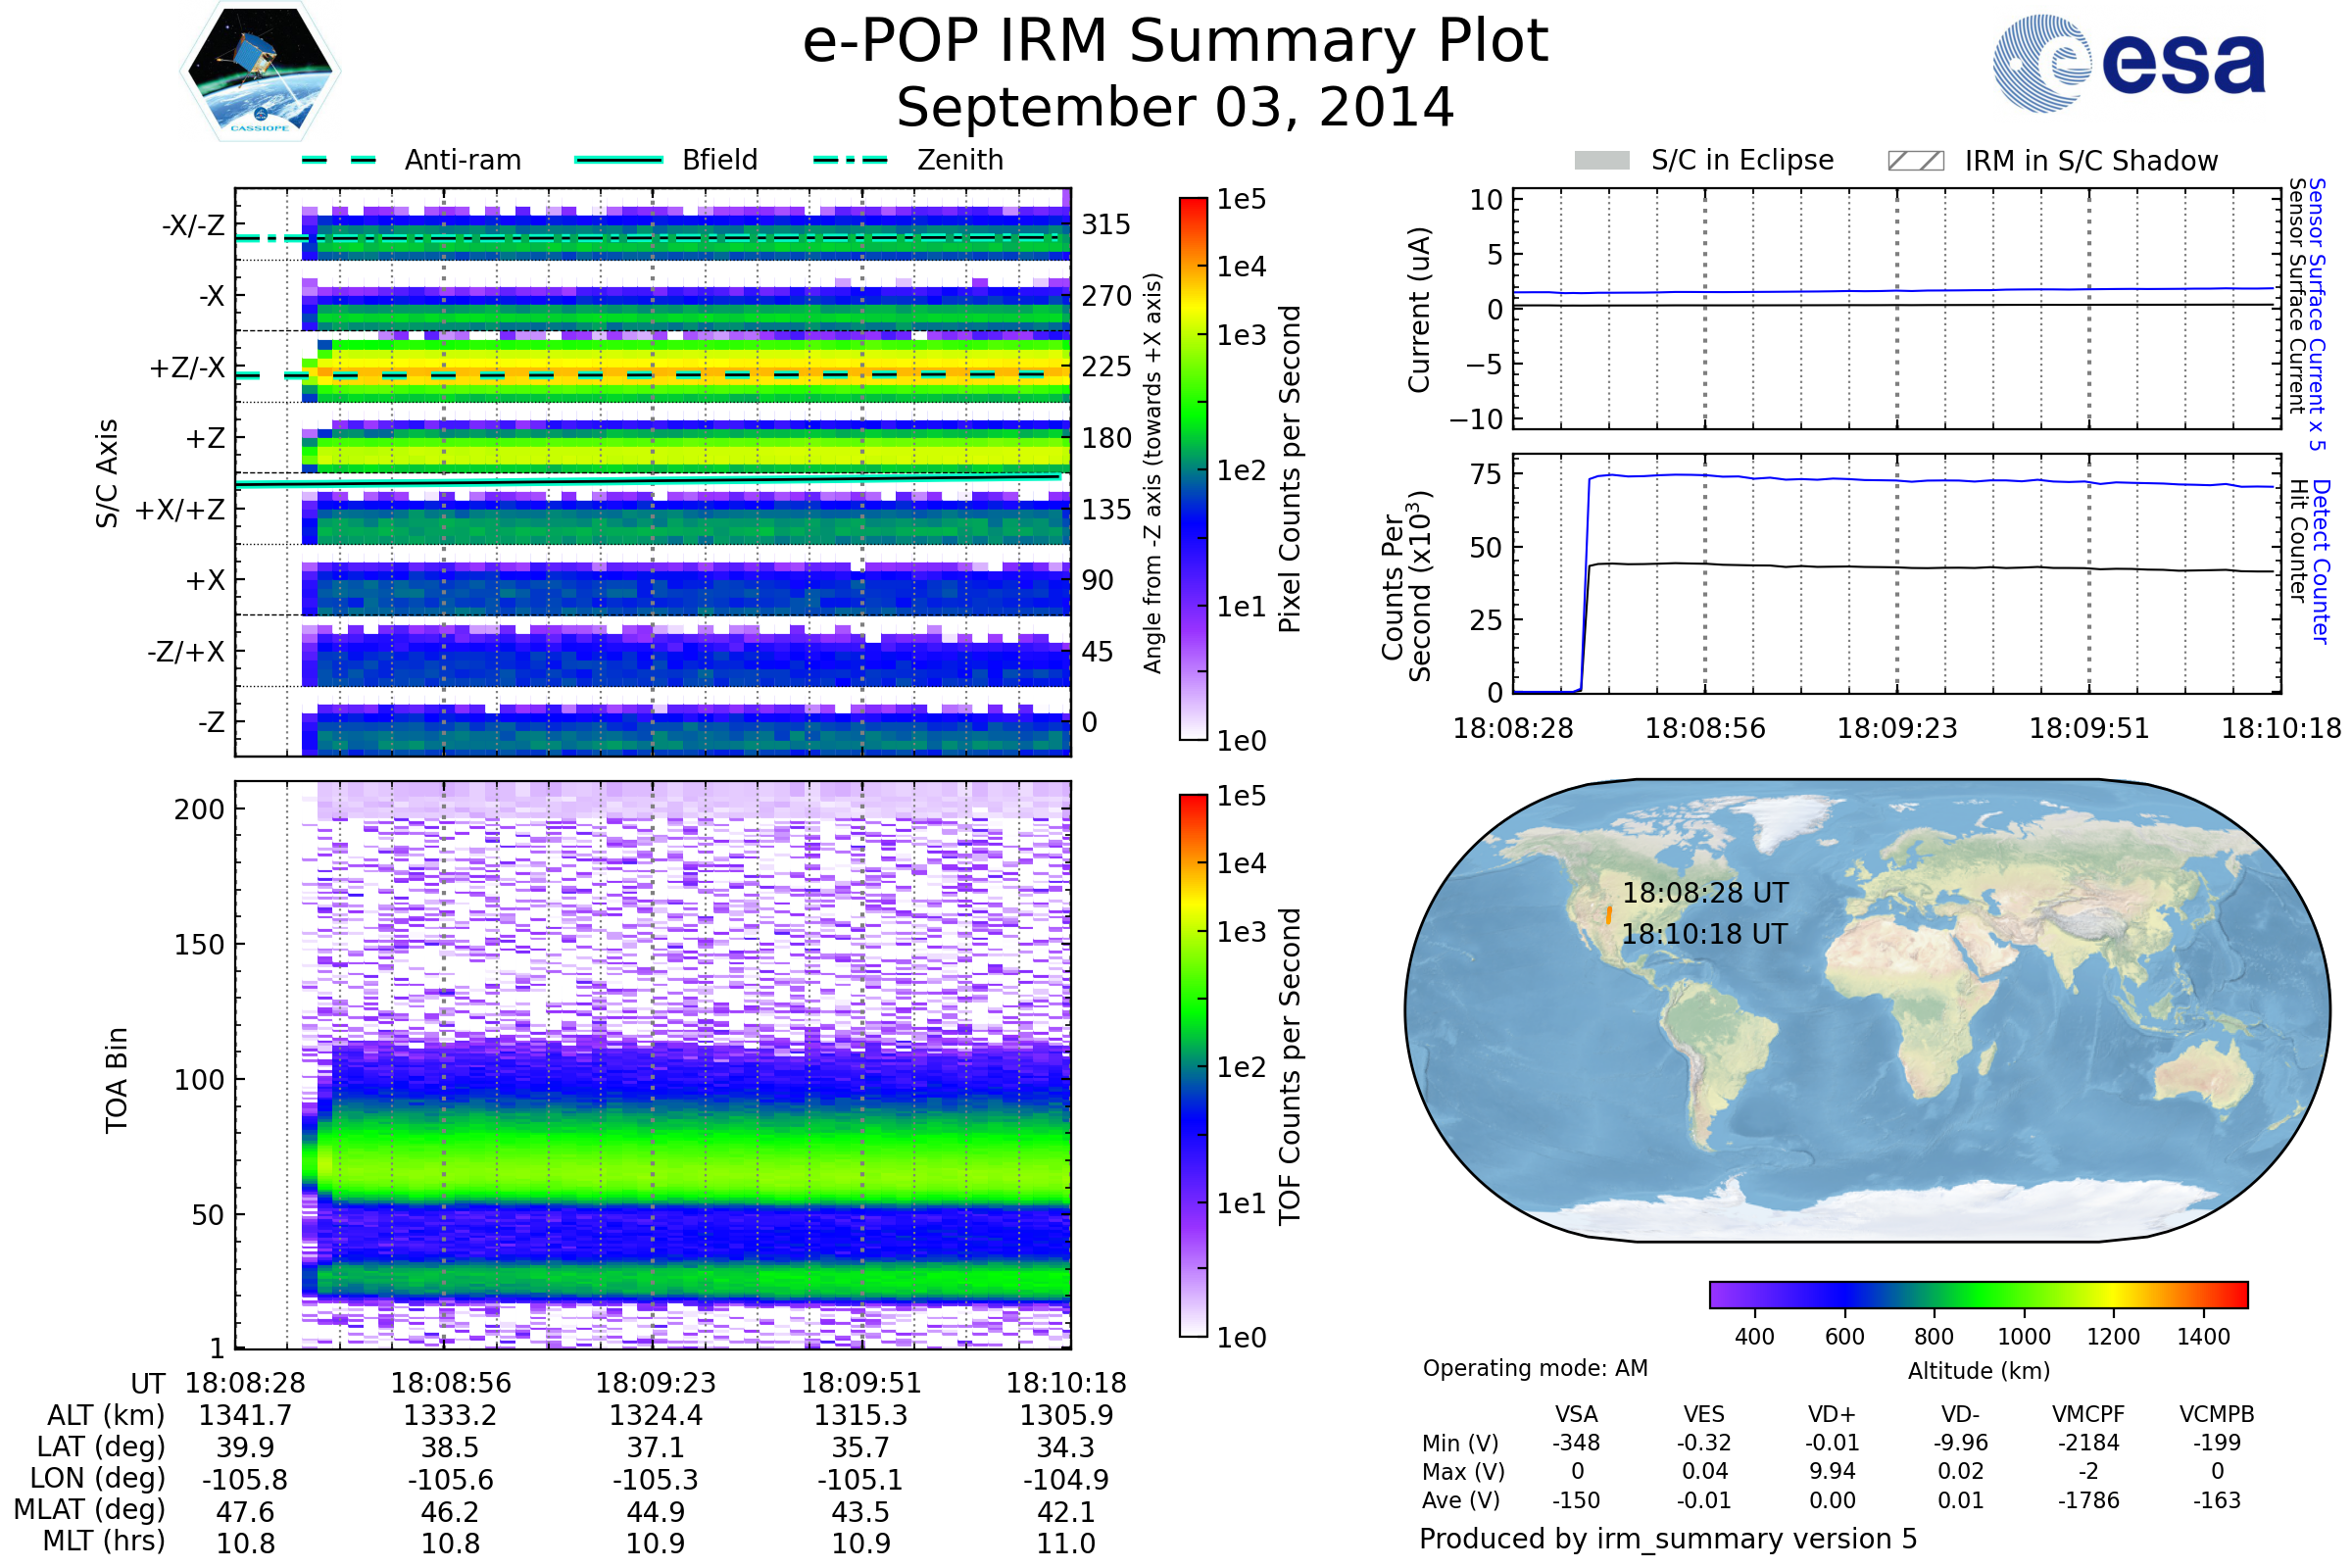Click the e-POP IRM Summary Plot title
This screenshot has height=1568, width=2352.
(1175, 42)
